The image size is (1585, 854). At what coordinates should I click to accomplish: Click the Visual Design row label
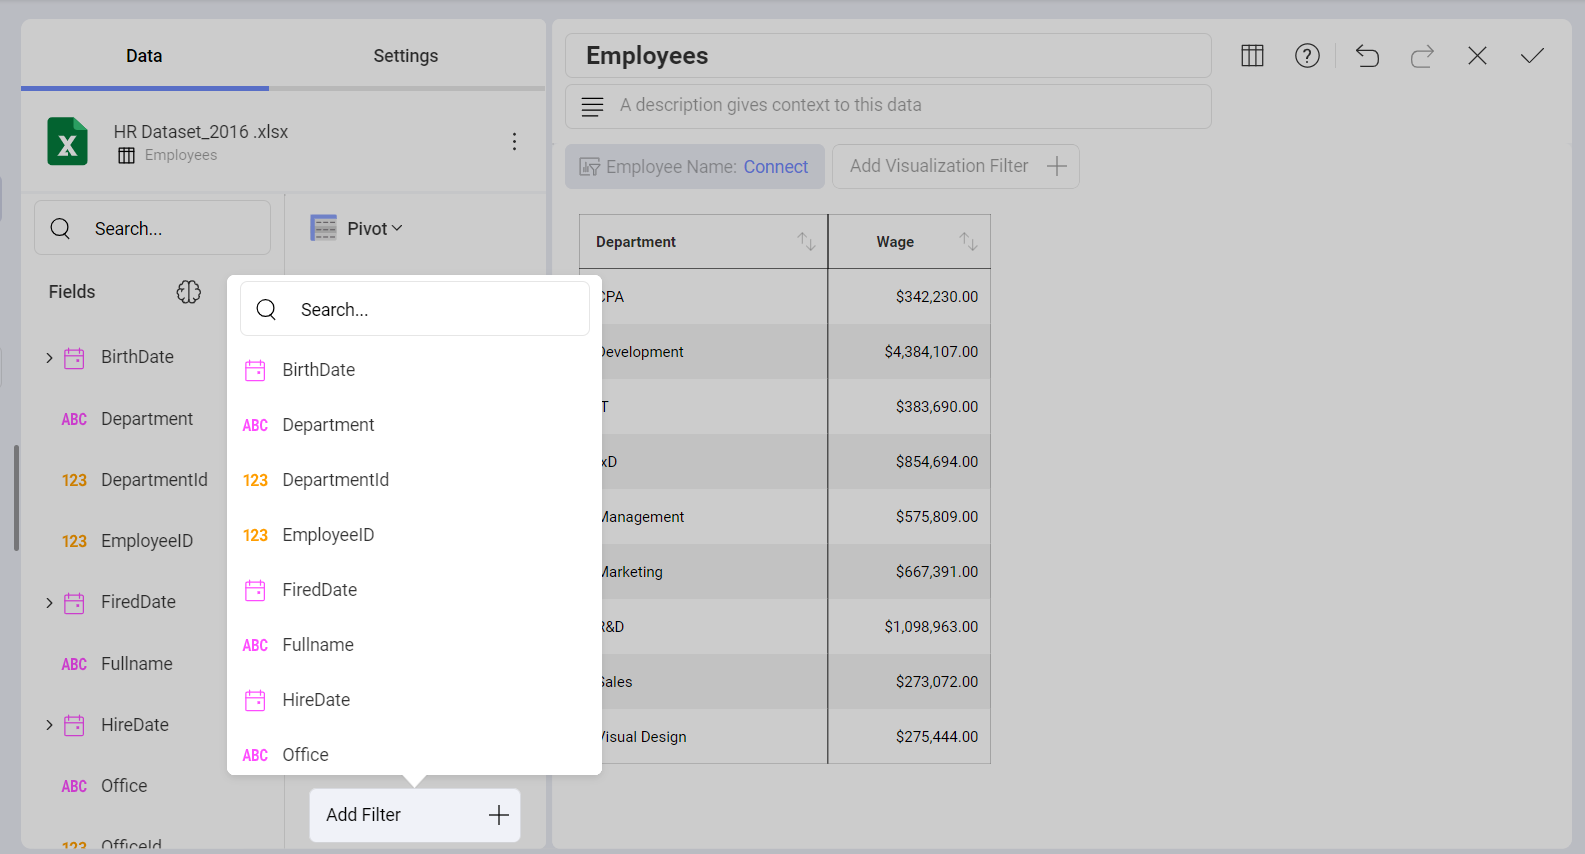click(x=644, y=737)
